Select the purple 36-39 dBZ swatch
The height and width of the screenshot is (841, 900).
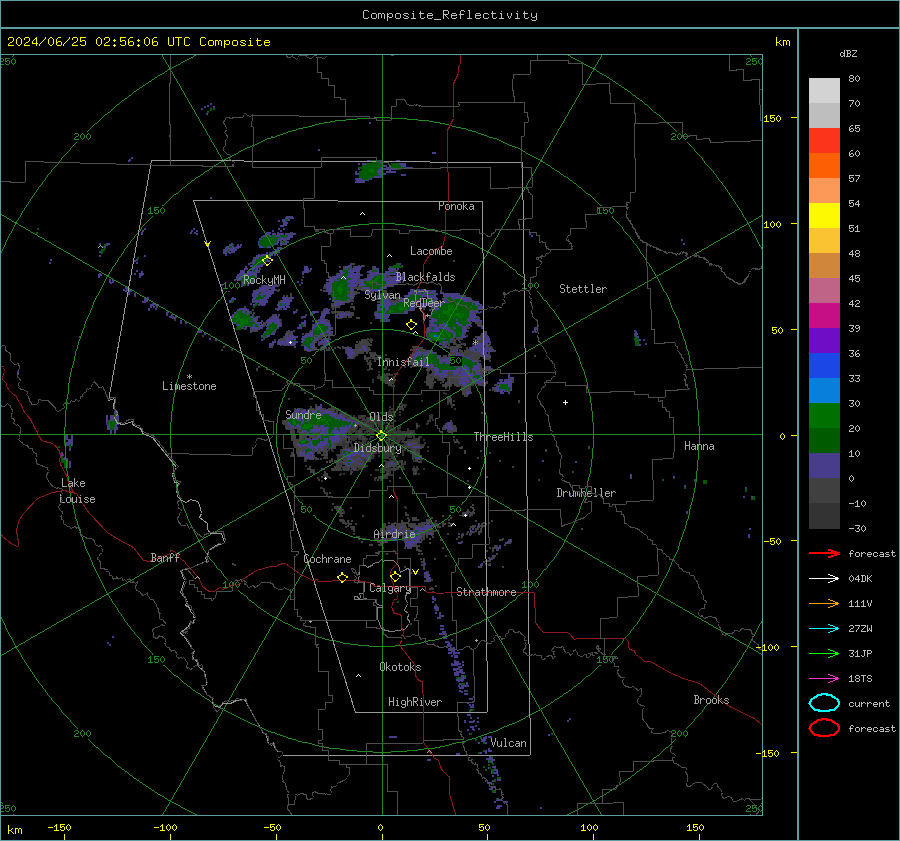coord(824,340)
